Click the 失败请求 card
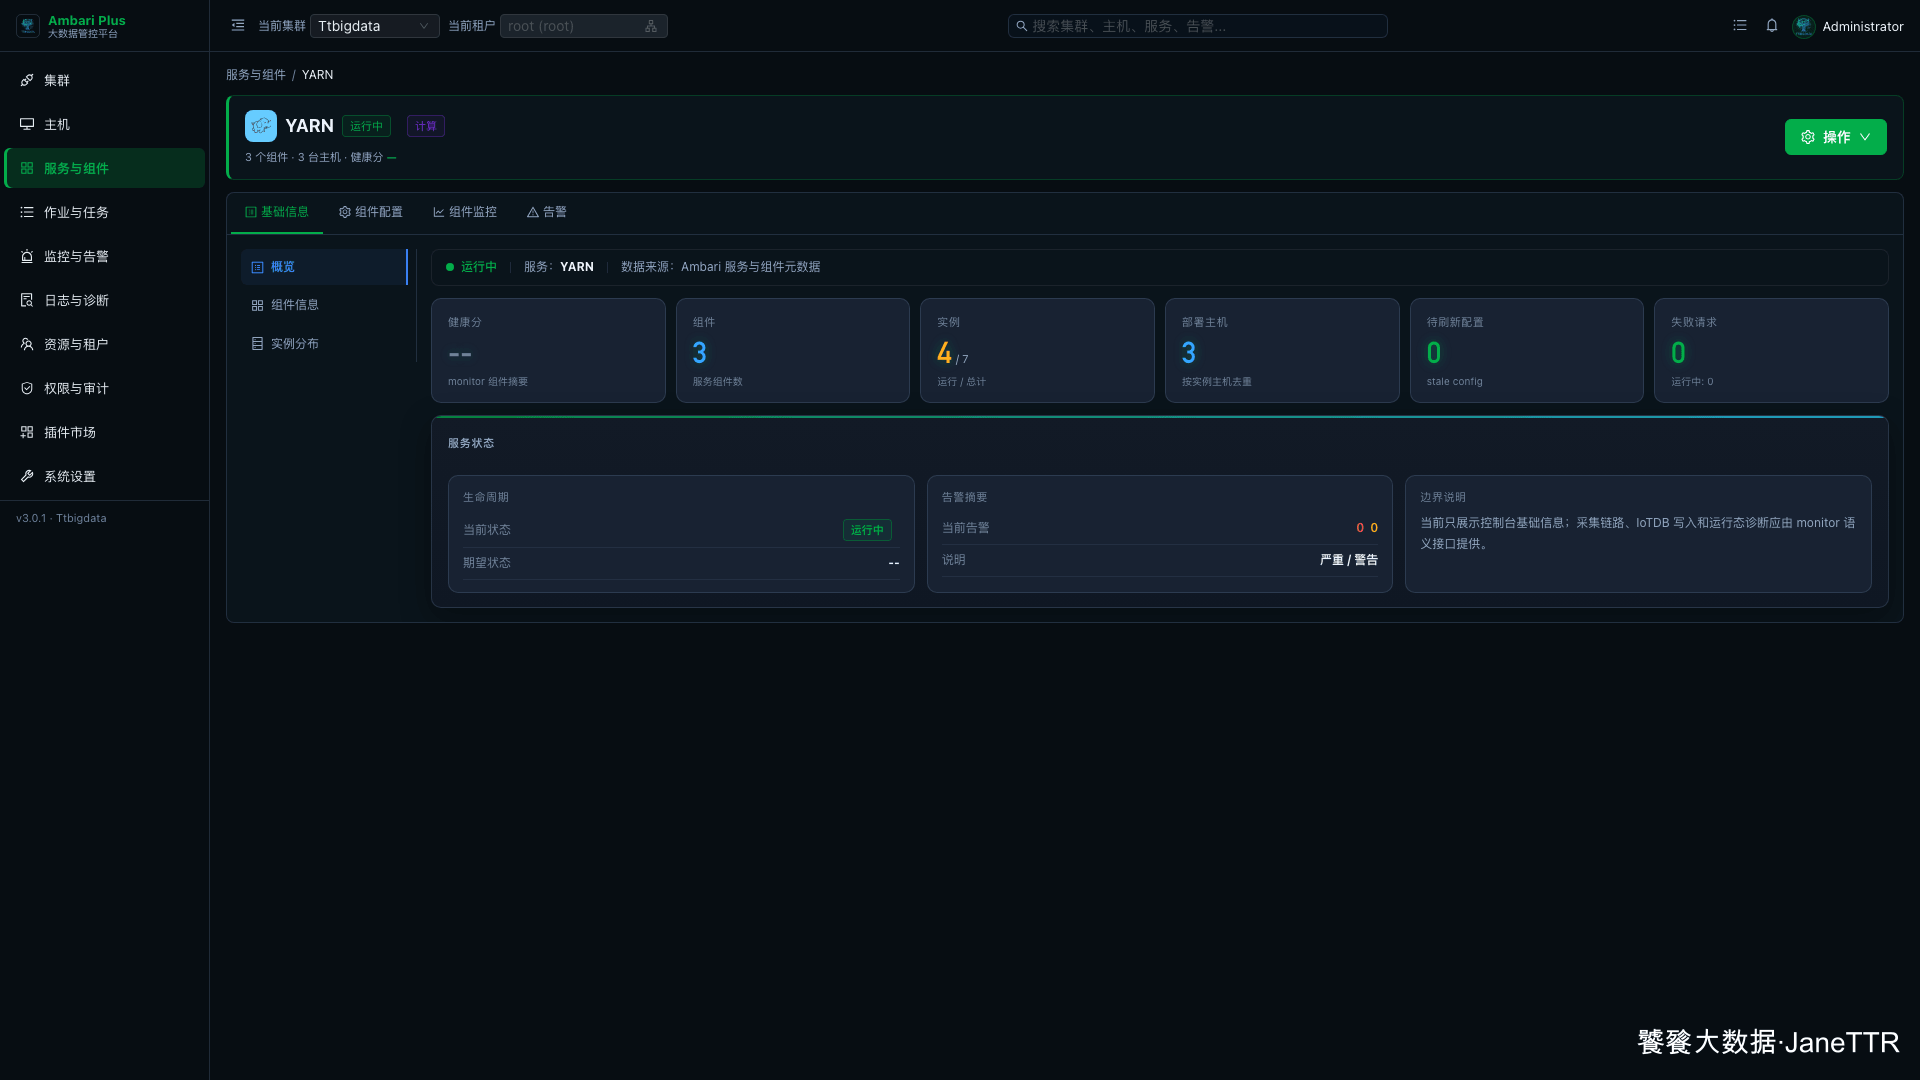This screenshot has height=1080, width=1920. coord(1771,350)
